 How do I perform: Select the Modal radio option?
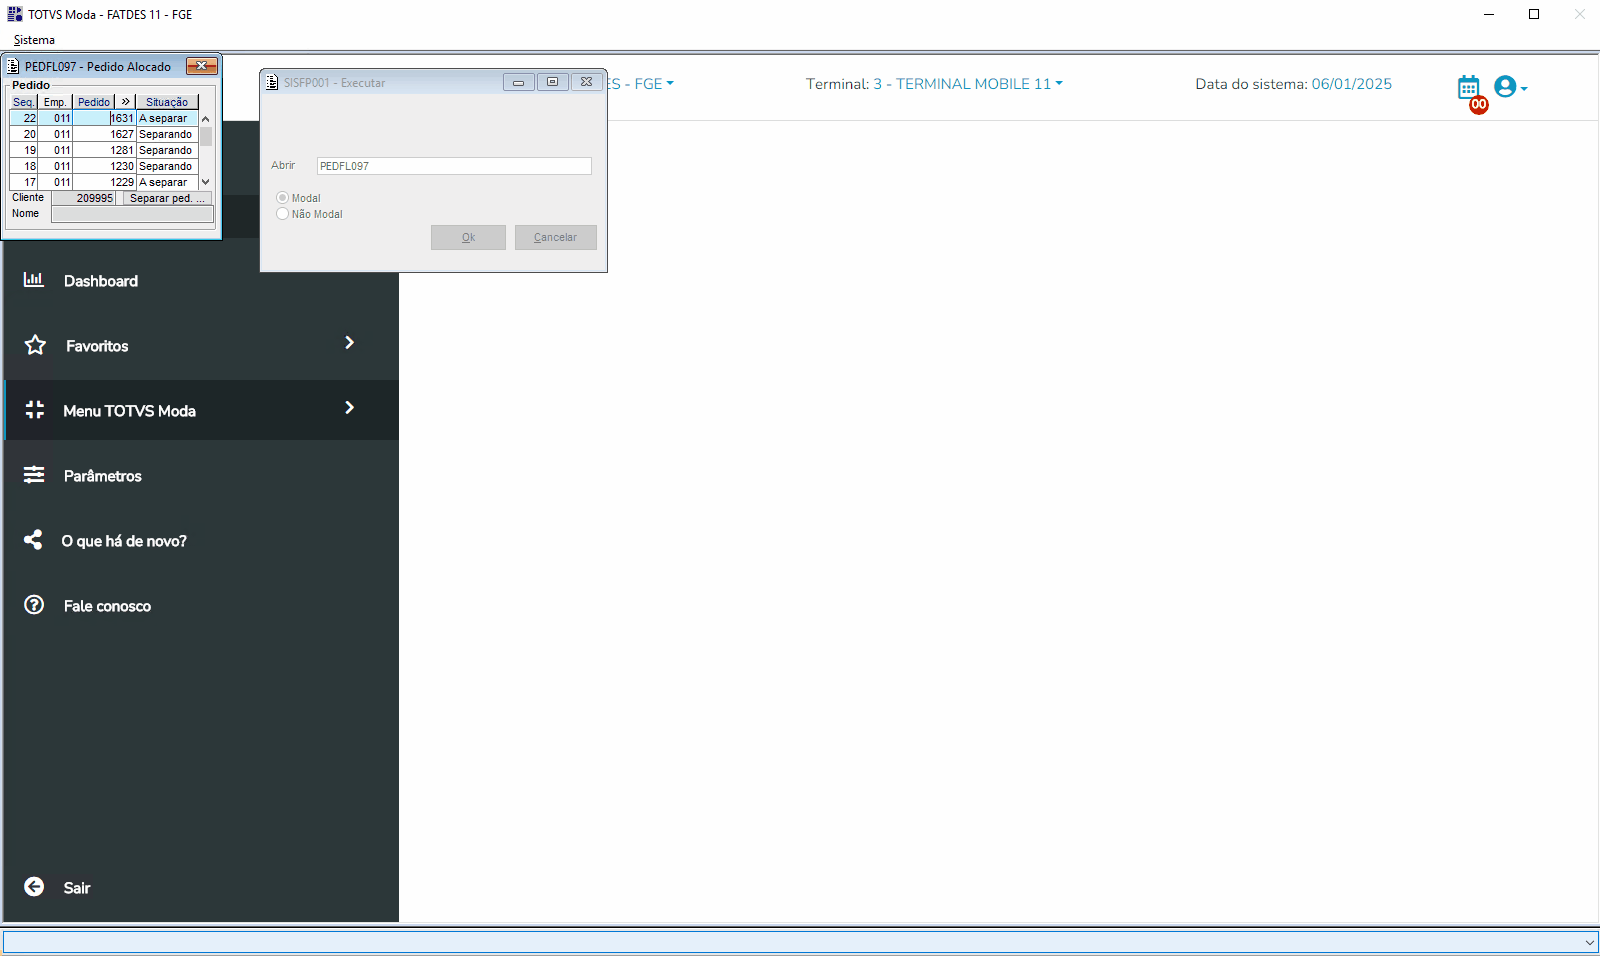pyautogui.click(x=282, y=198)
